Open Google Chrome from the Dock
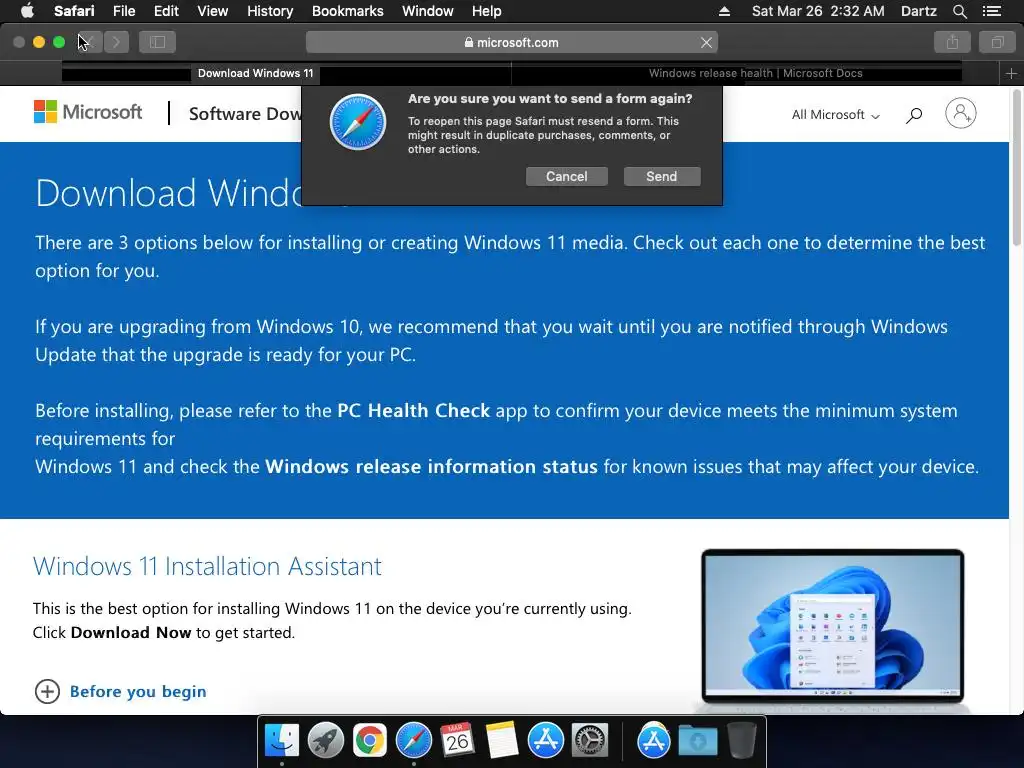Viewport: 1024px width, 768px height. [x=370, y=741]
